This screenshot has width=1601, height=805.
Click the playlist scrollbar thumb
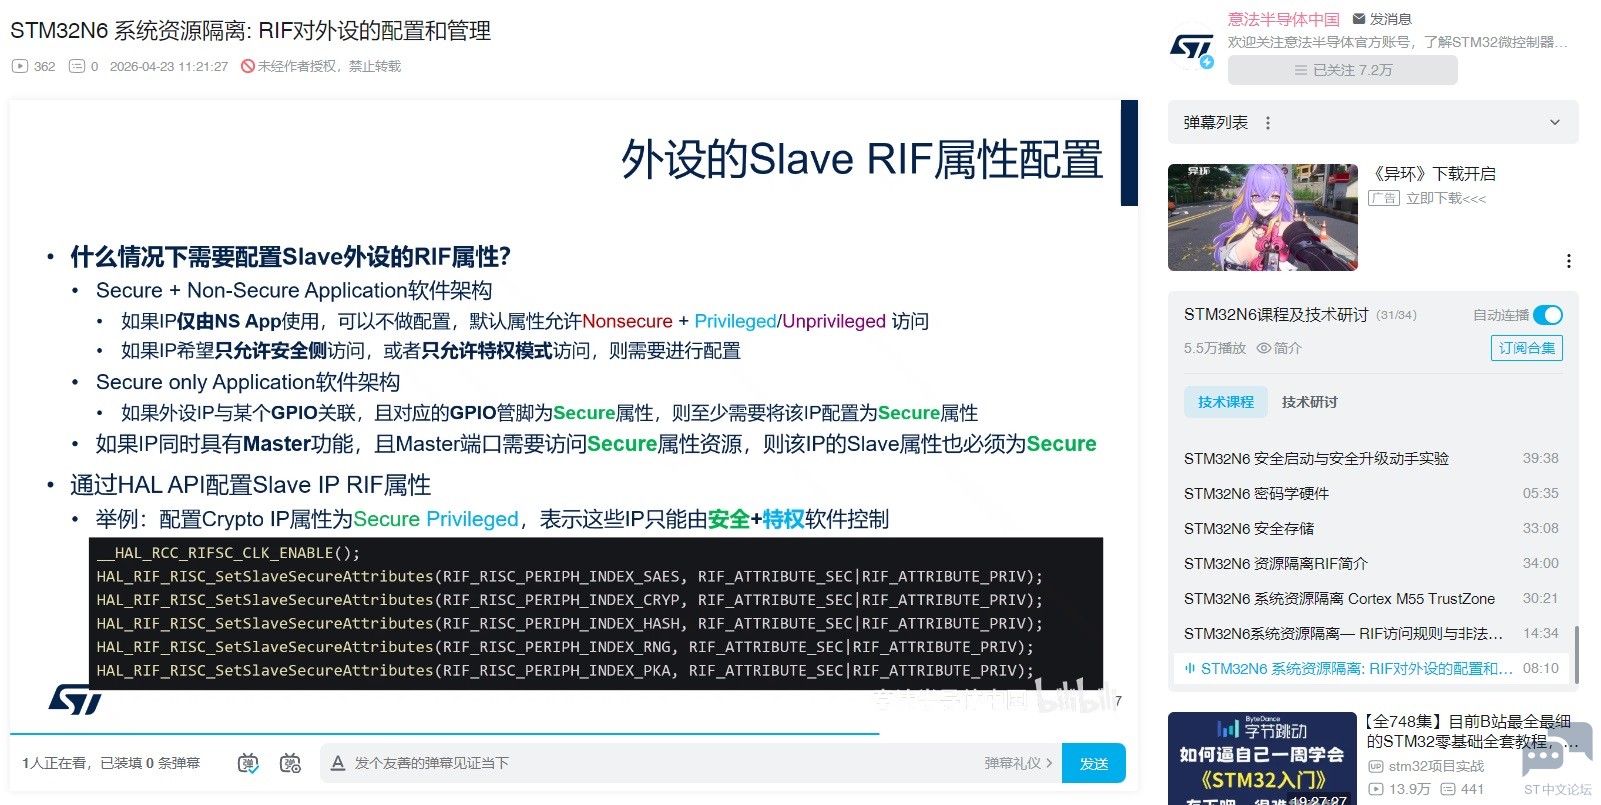[1577, 654]
